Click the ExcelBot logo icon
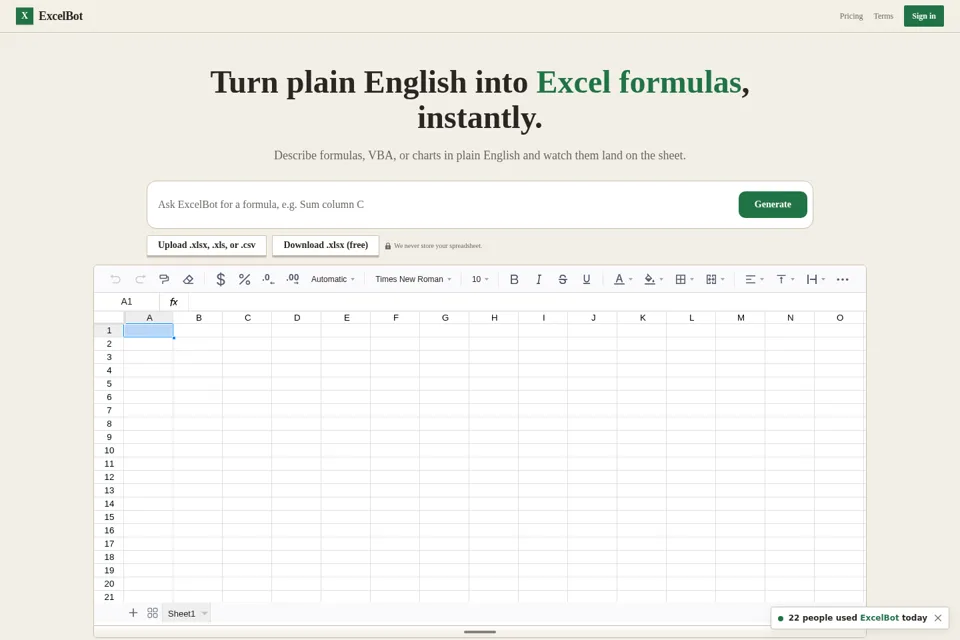 click(24, 16)
